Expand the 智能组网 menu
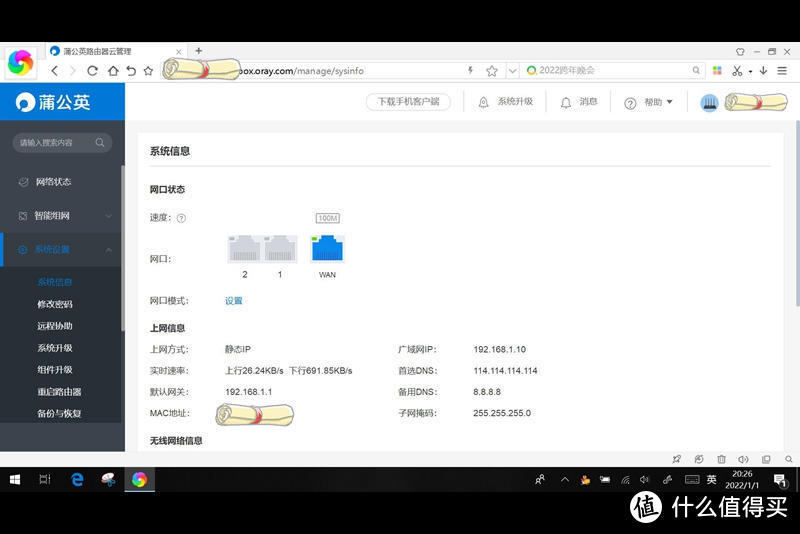Screen dimensions: 800x534 62,216
